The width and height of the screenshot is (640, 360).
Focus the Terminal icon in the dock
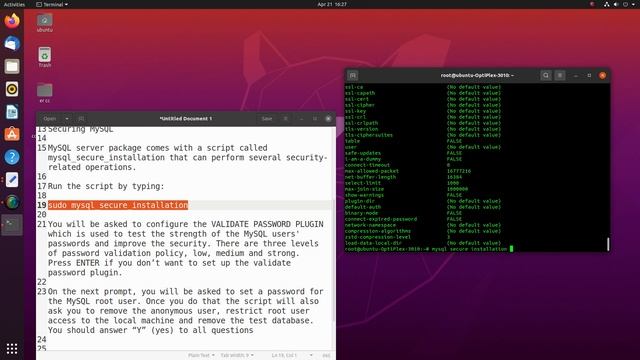click(x=12, y=224)
